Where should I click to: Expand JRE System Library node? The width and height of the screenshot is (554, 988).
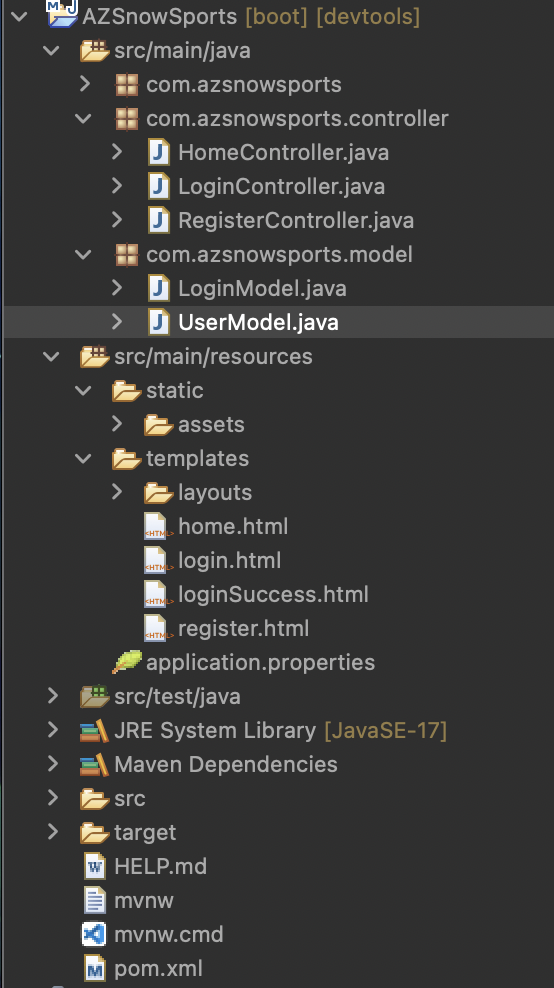pyautogui.click(x=53, y=730)
